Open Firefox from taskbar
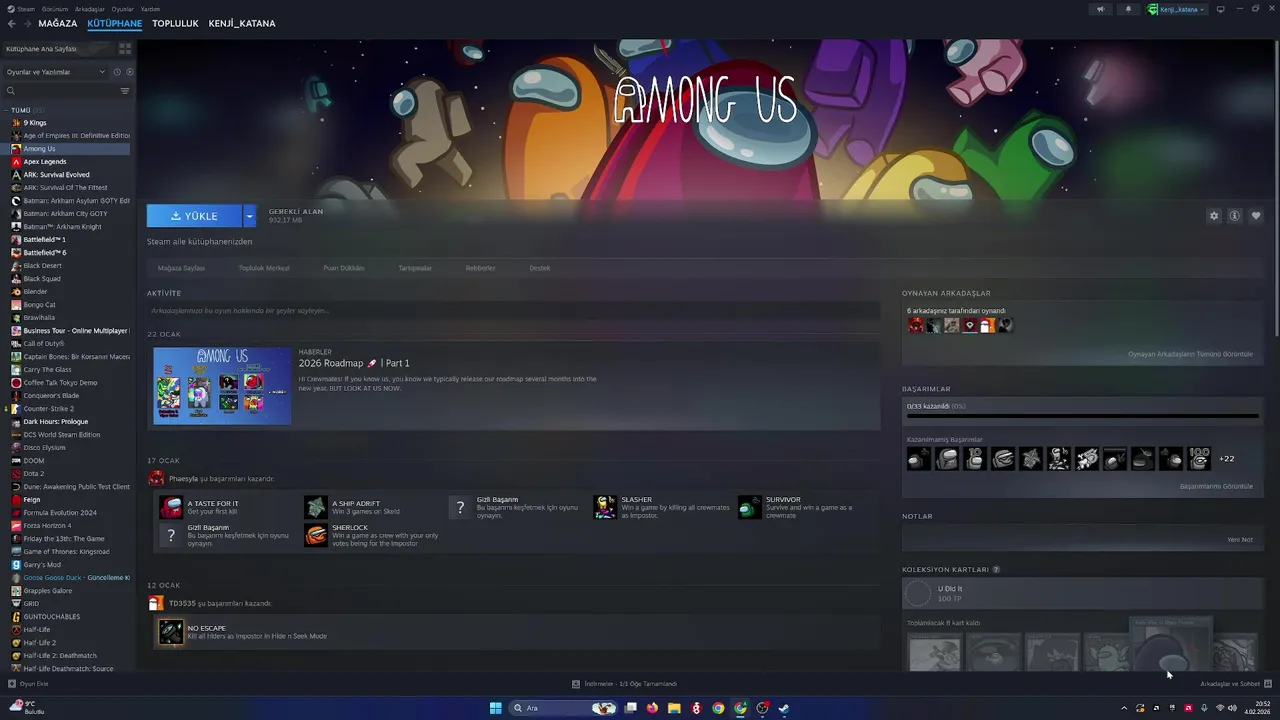 (652, 708)
